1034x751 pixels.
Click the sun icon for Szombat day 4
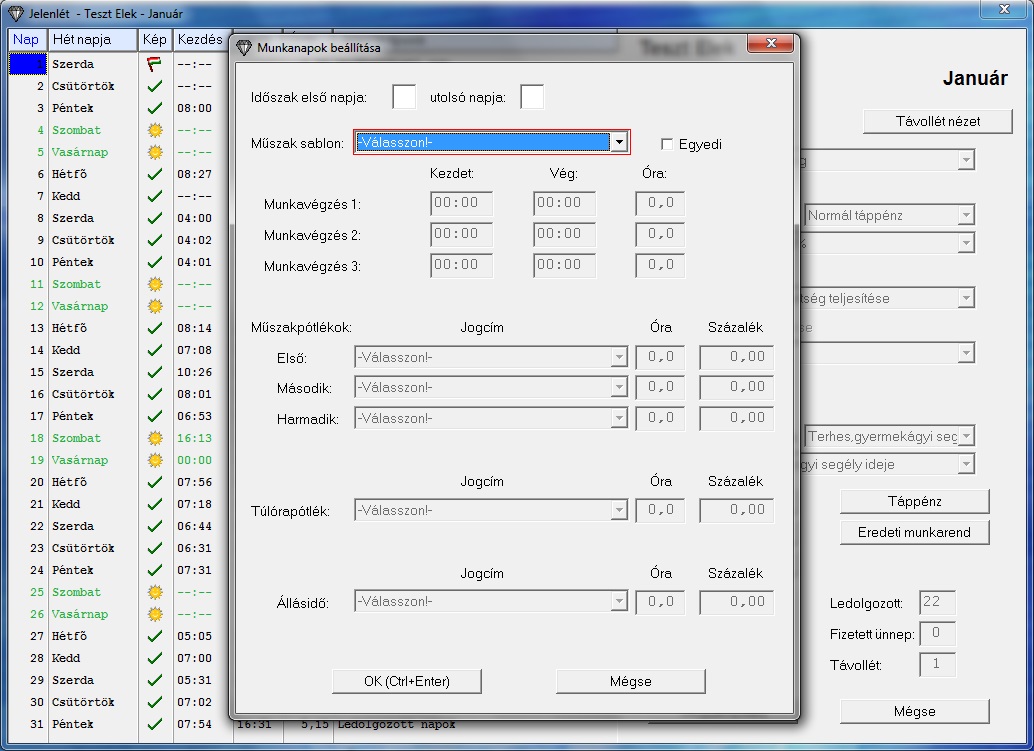point(154,130)
